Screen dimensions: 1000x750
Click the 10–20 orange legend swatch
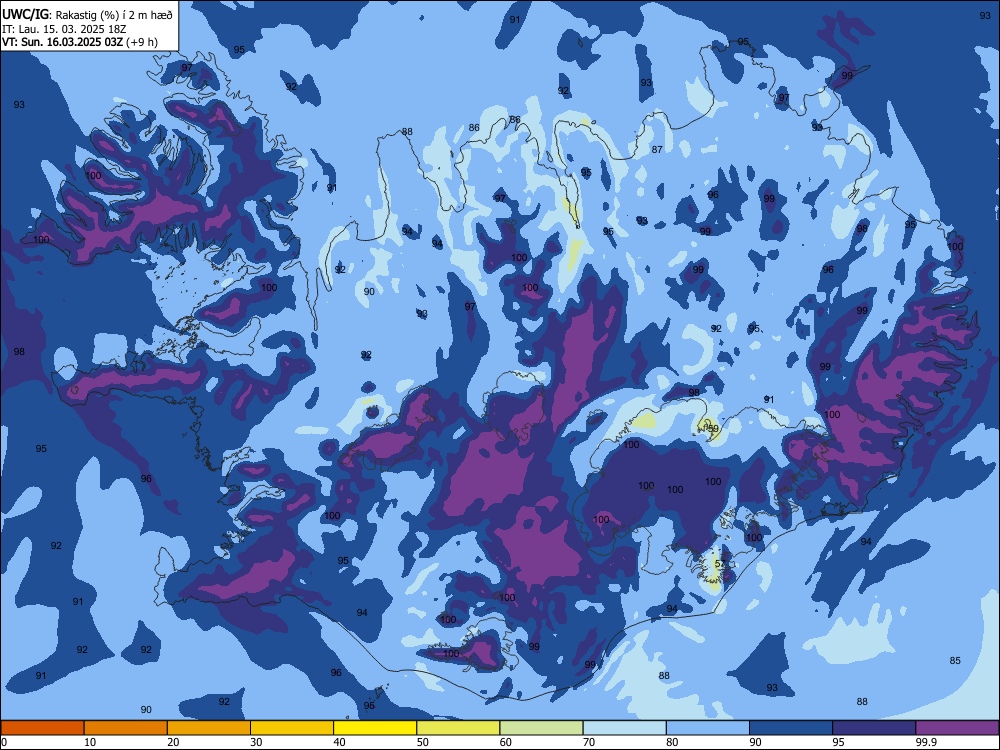click(126, 728)
